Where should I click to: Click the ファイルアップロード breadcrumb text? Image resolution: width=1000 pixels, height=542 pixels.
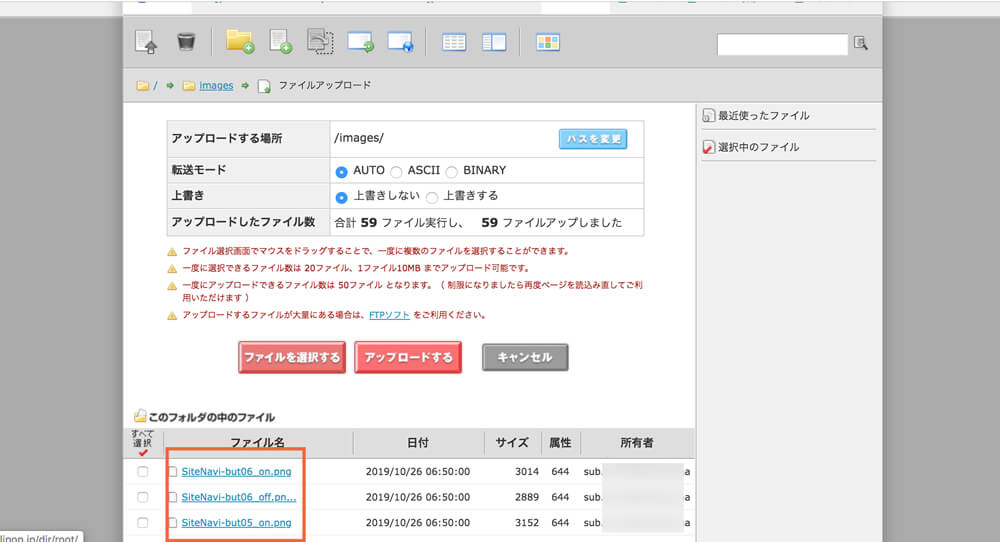pos(325,85)
